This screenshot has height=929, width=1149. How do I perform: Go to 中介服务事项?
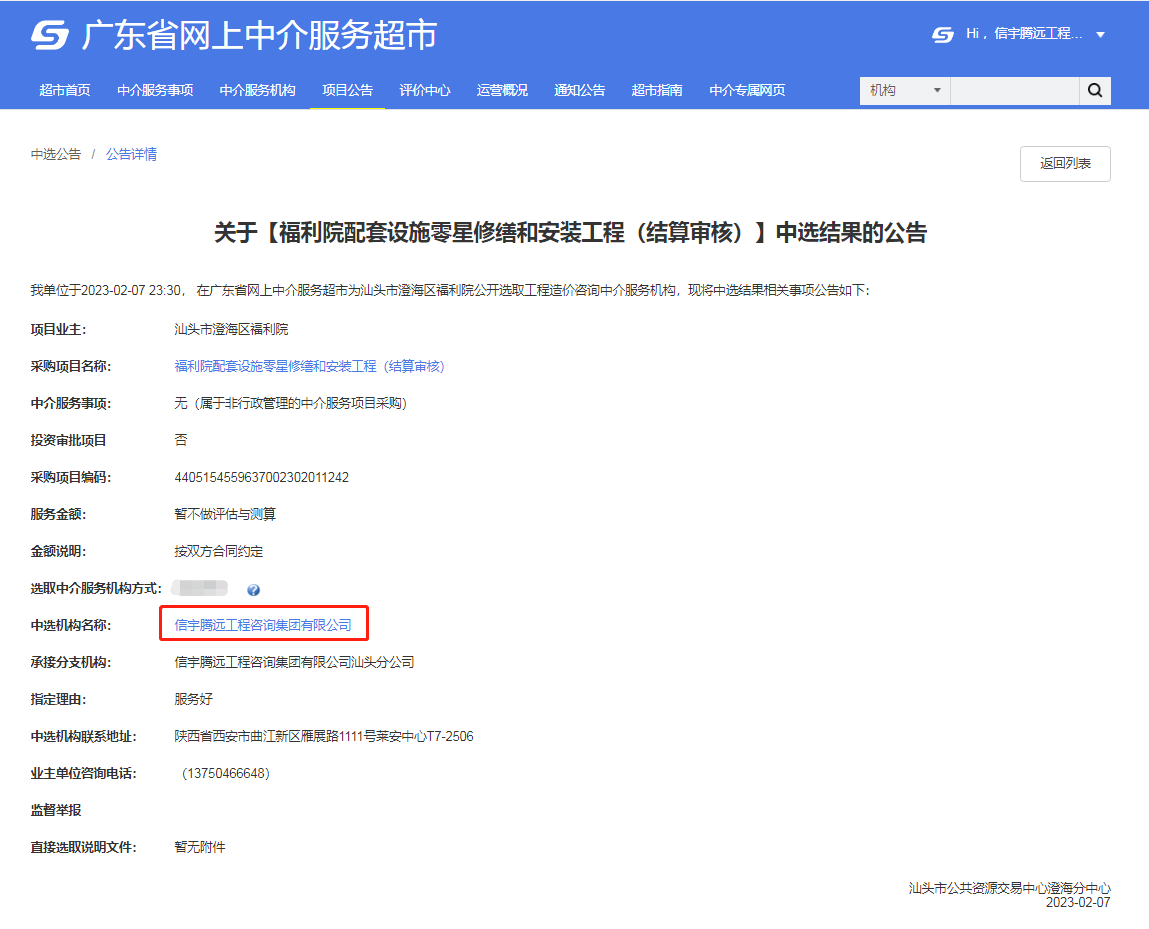click(x=157, y=89)
